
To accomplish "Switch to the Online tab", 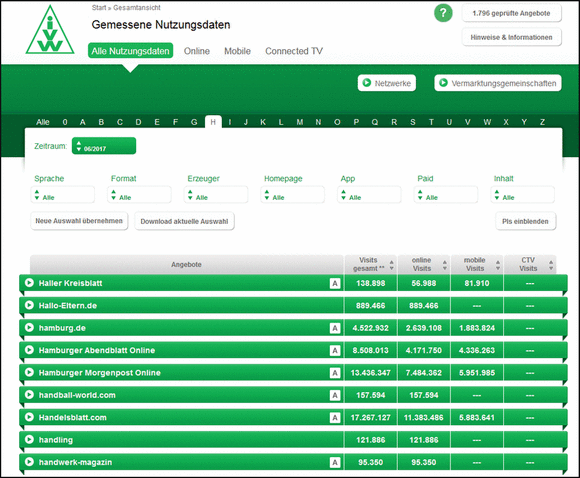I will [197, 51].
